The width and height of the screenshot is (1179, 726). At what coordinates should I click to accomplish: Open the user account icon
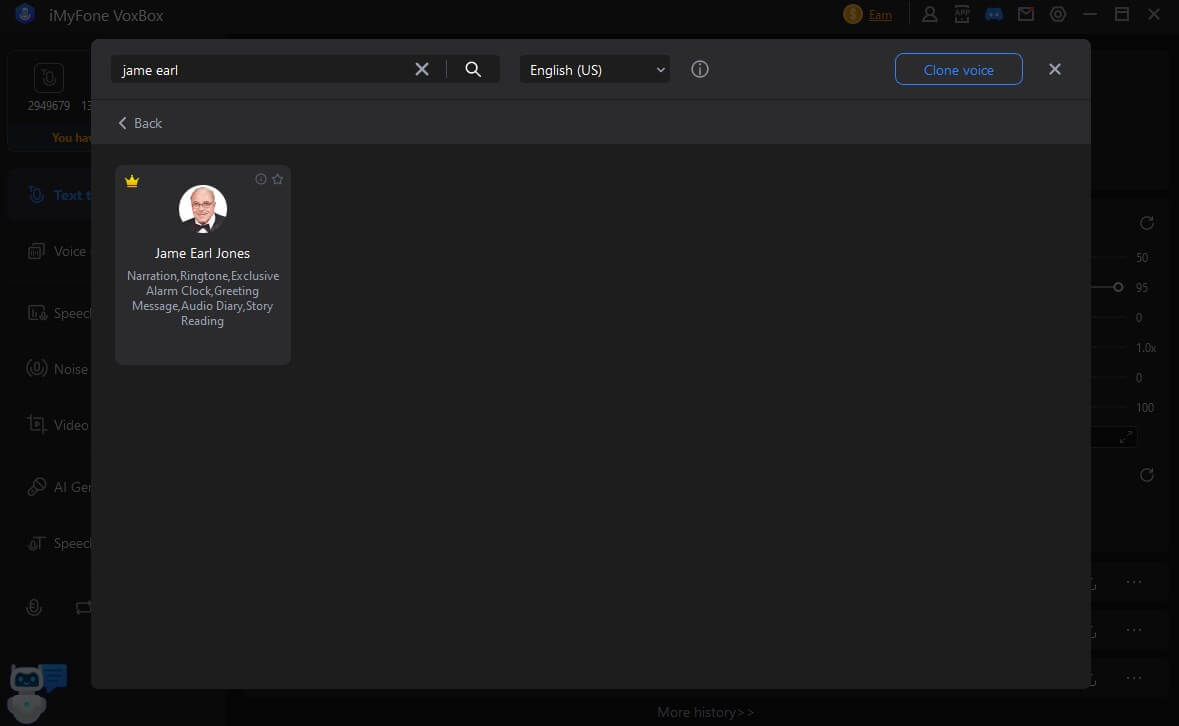coord(929,14)
